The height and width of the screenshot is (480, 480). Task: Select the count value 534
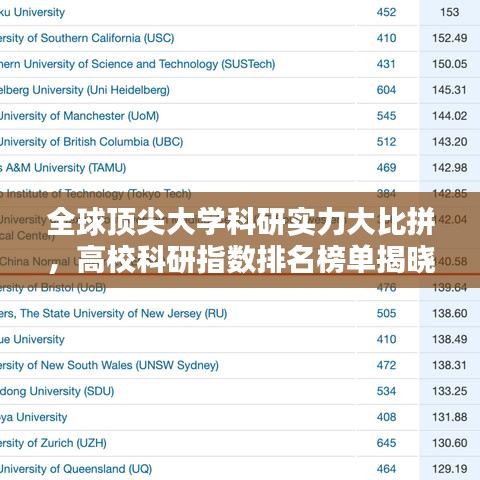[x=386, y=391]
